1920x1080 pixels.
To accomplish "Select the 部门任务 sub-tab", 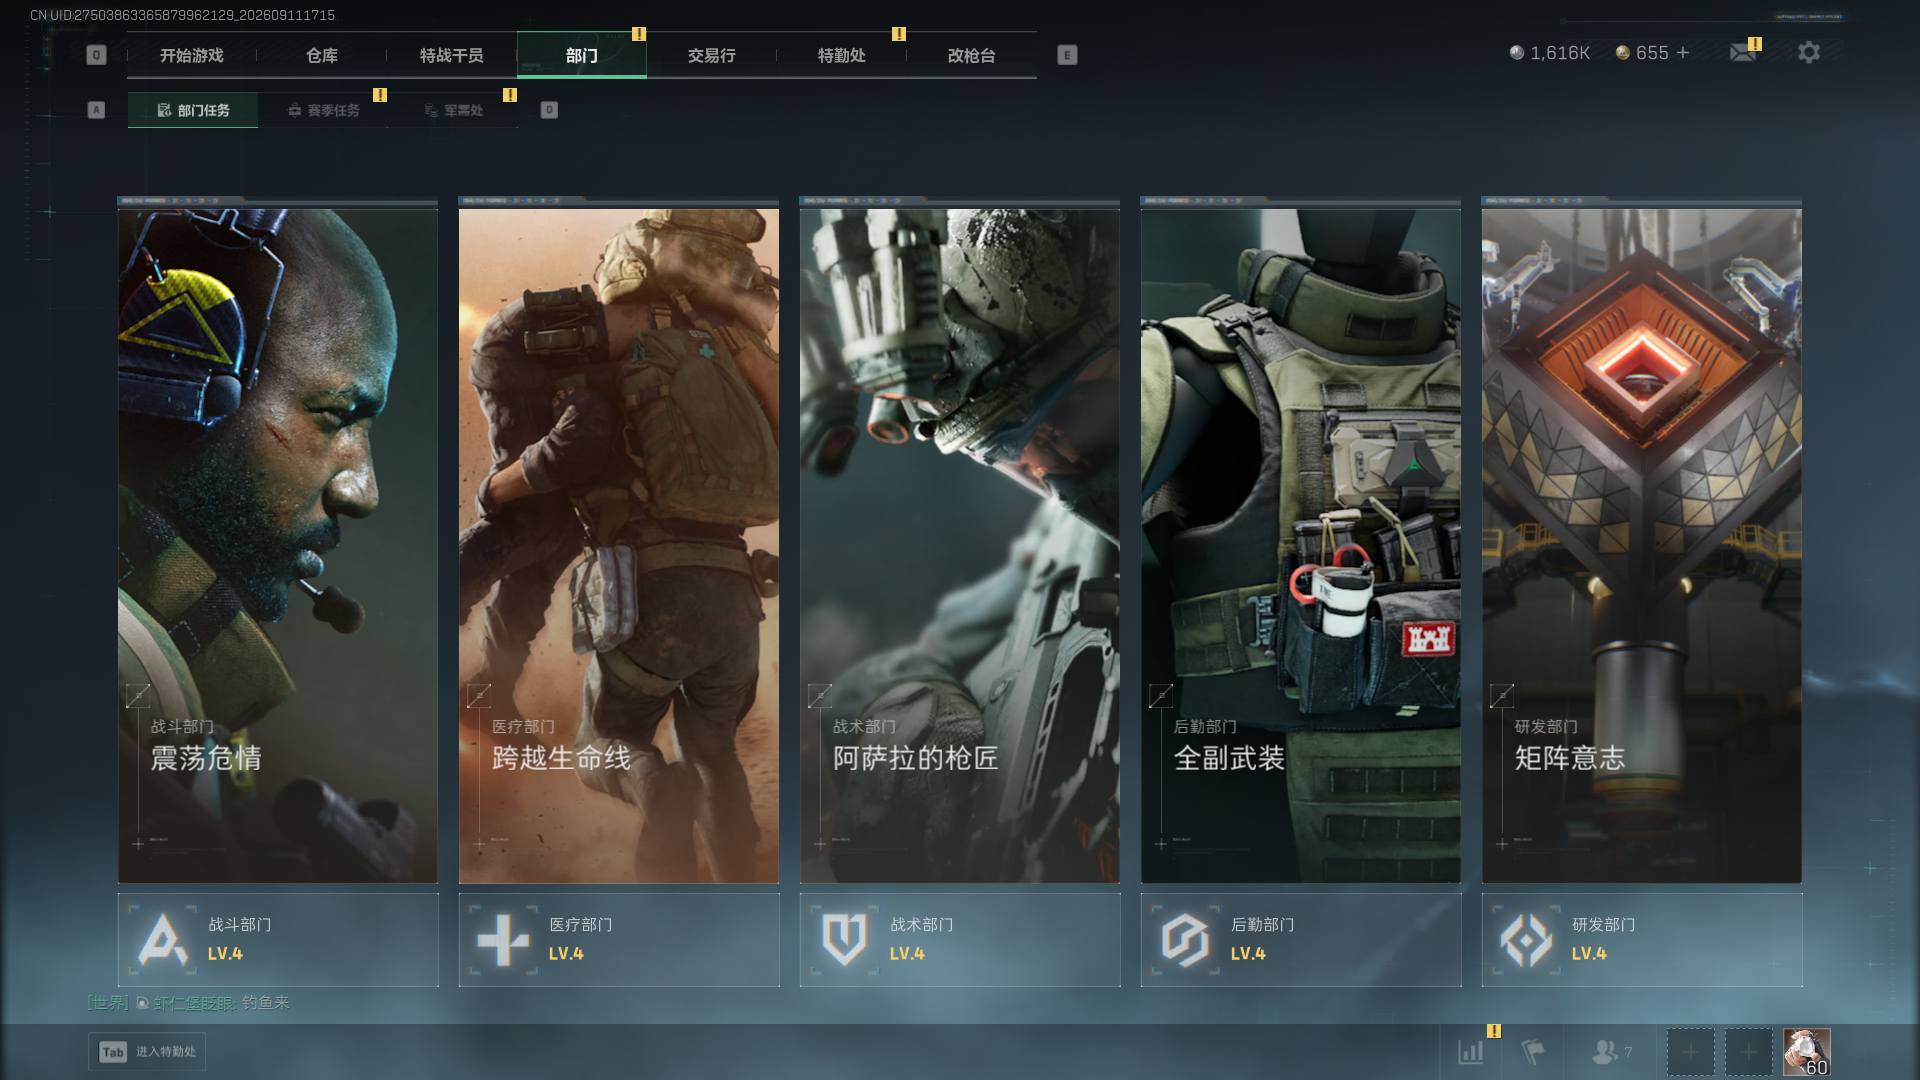I will click(x=193, y=110).
